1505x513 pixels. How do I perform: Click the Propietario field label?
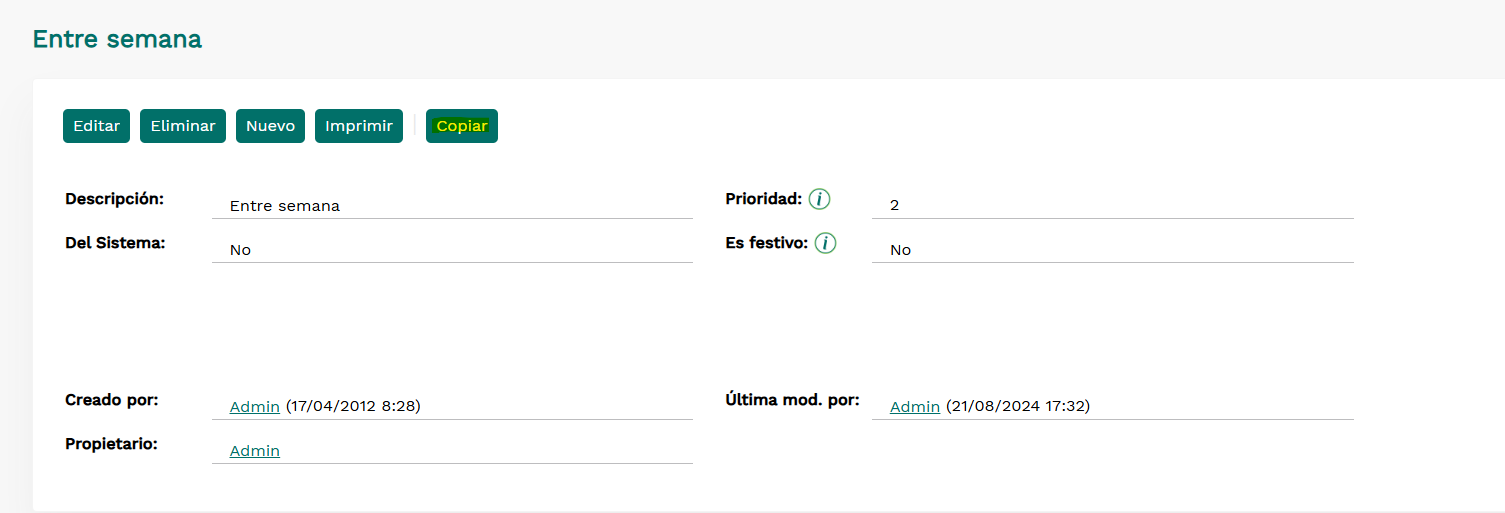[x=111, y=443]
